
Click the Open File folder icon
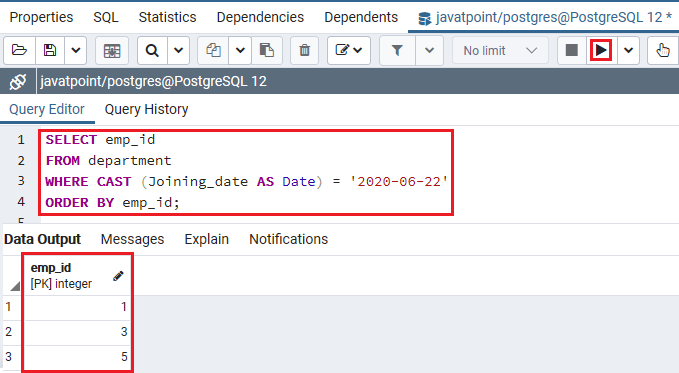point(19,50)
